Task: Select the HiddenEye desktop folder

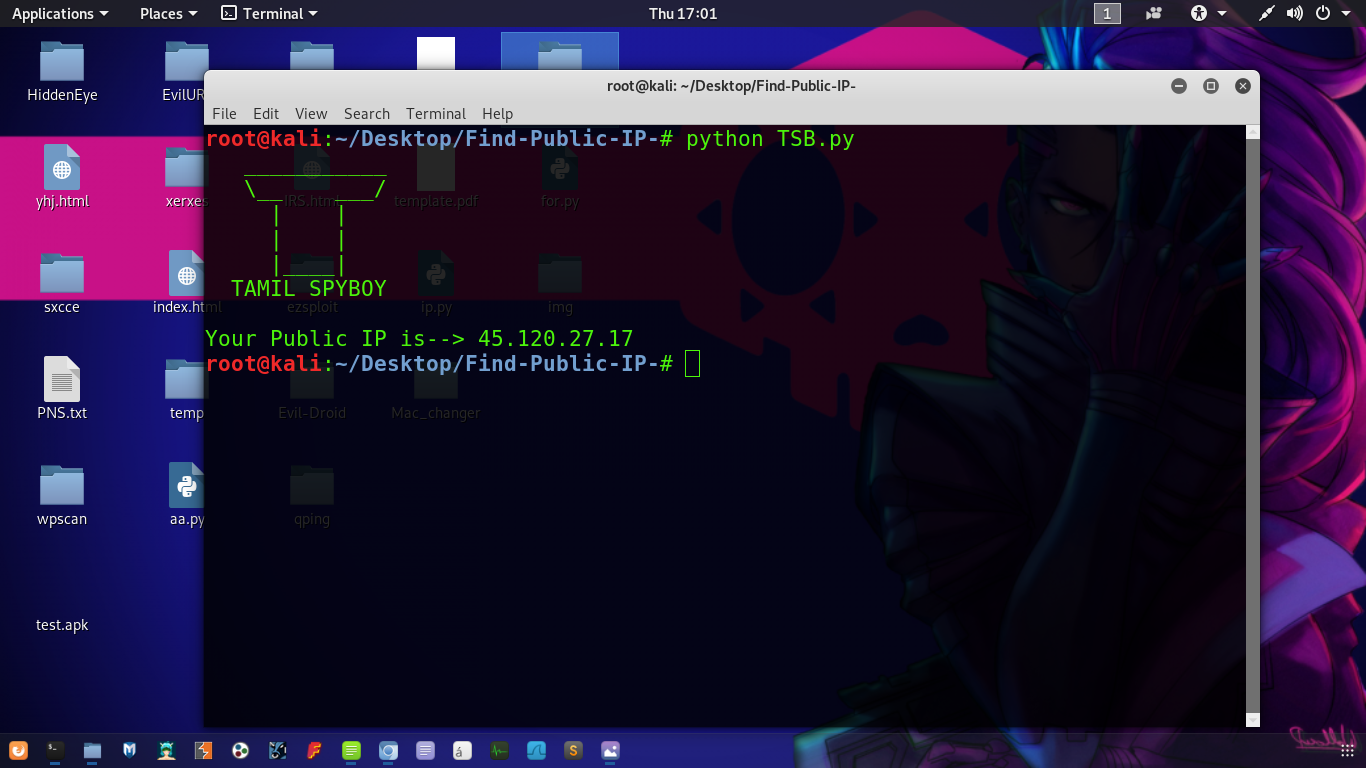Action: (62, 72)
